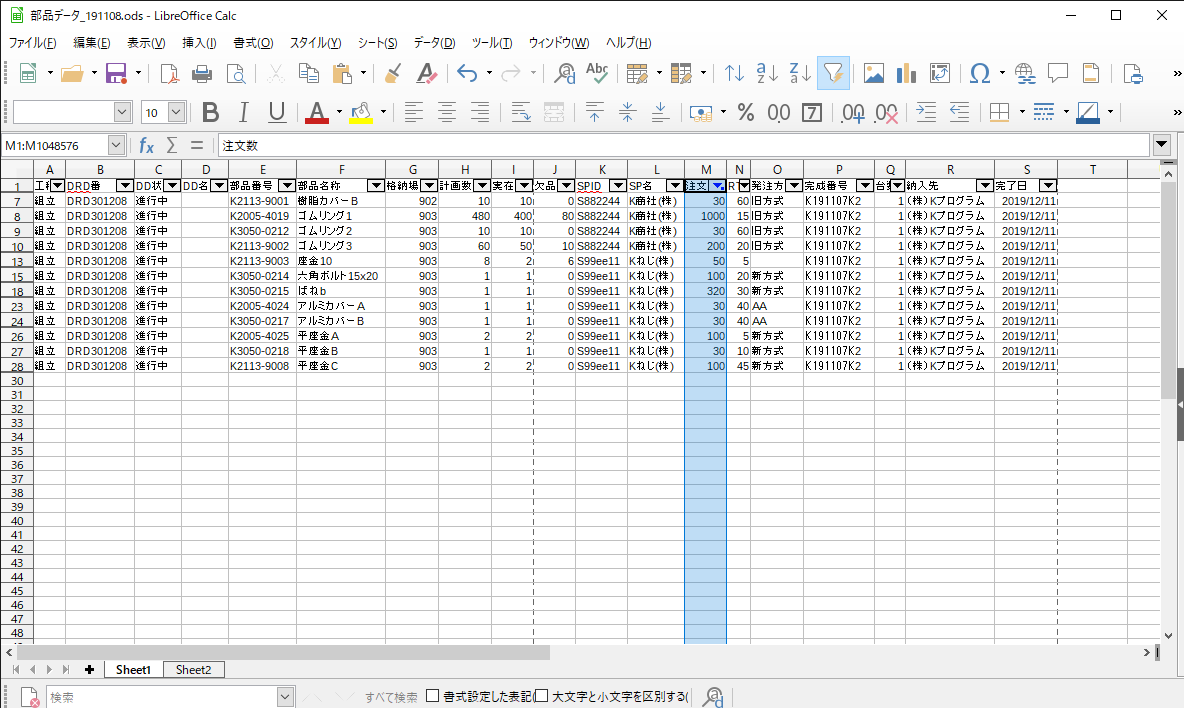The image size is (1184, 708).
Task: Select column M header
Action: point(705,170)
